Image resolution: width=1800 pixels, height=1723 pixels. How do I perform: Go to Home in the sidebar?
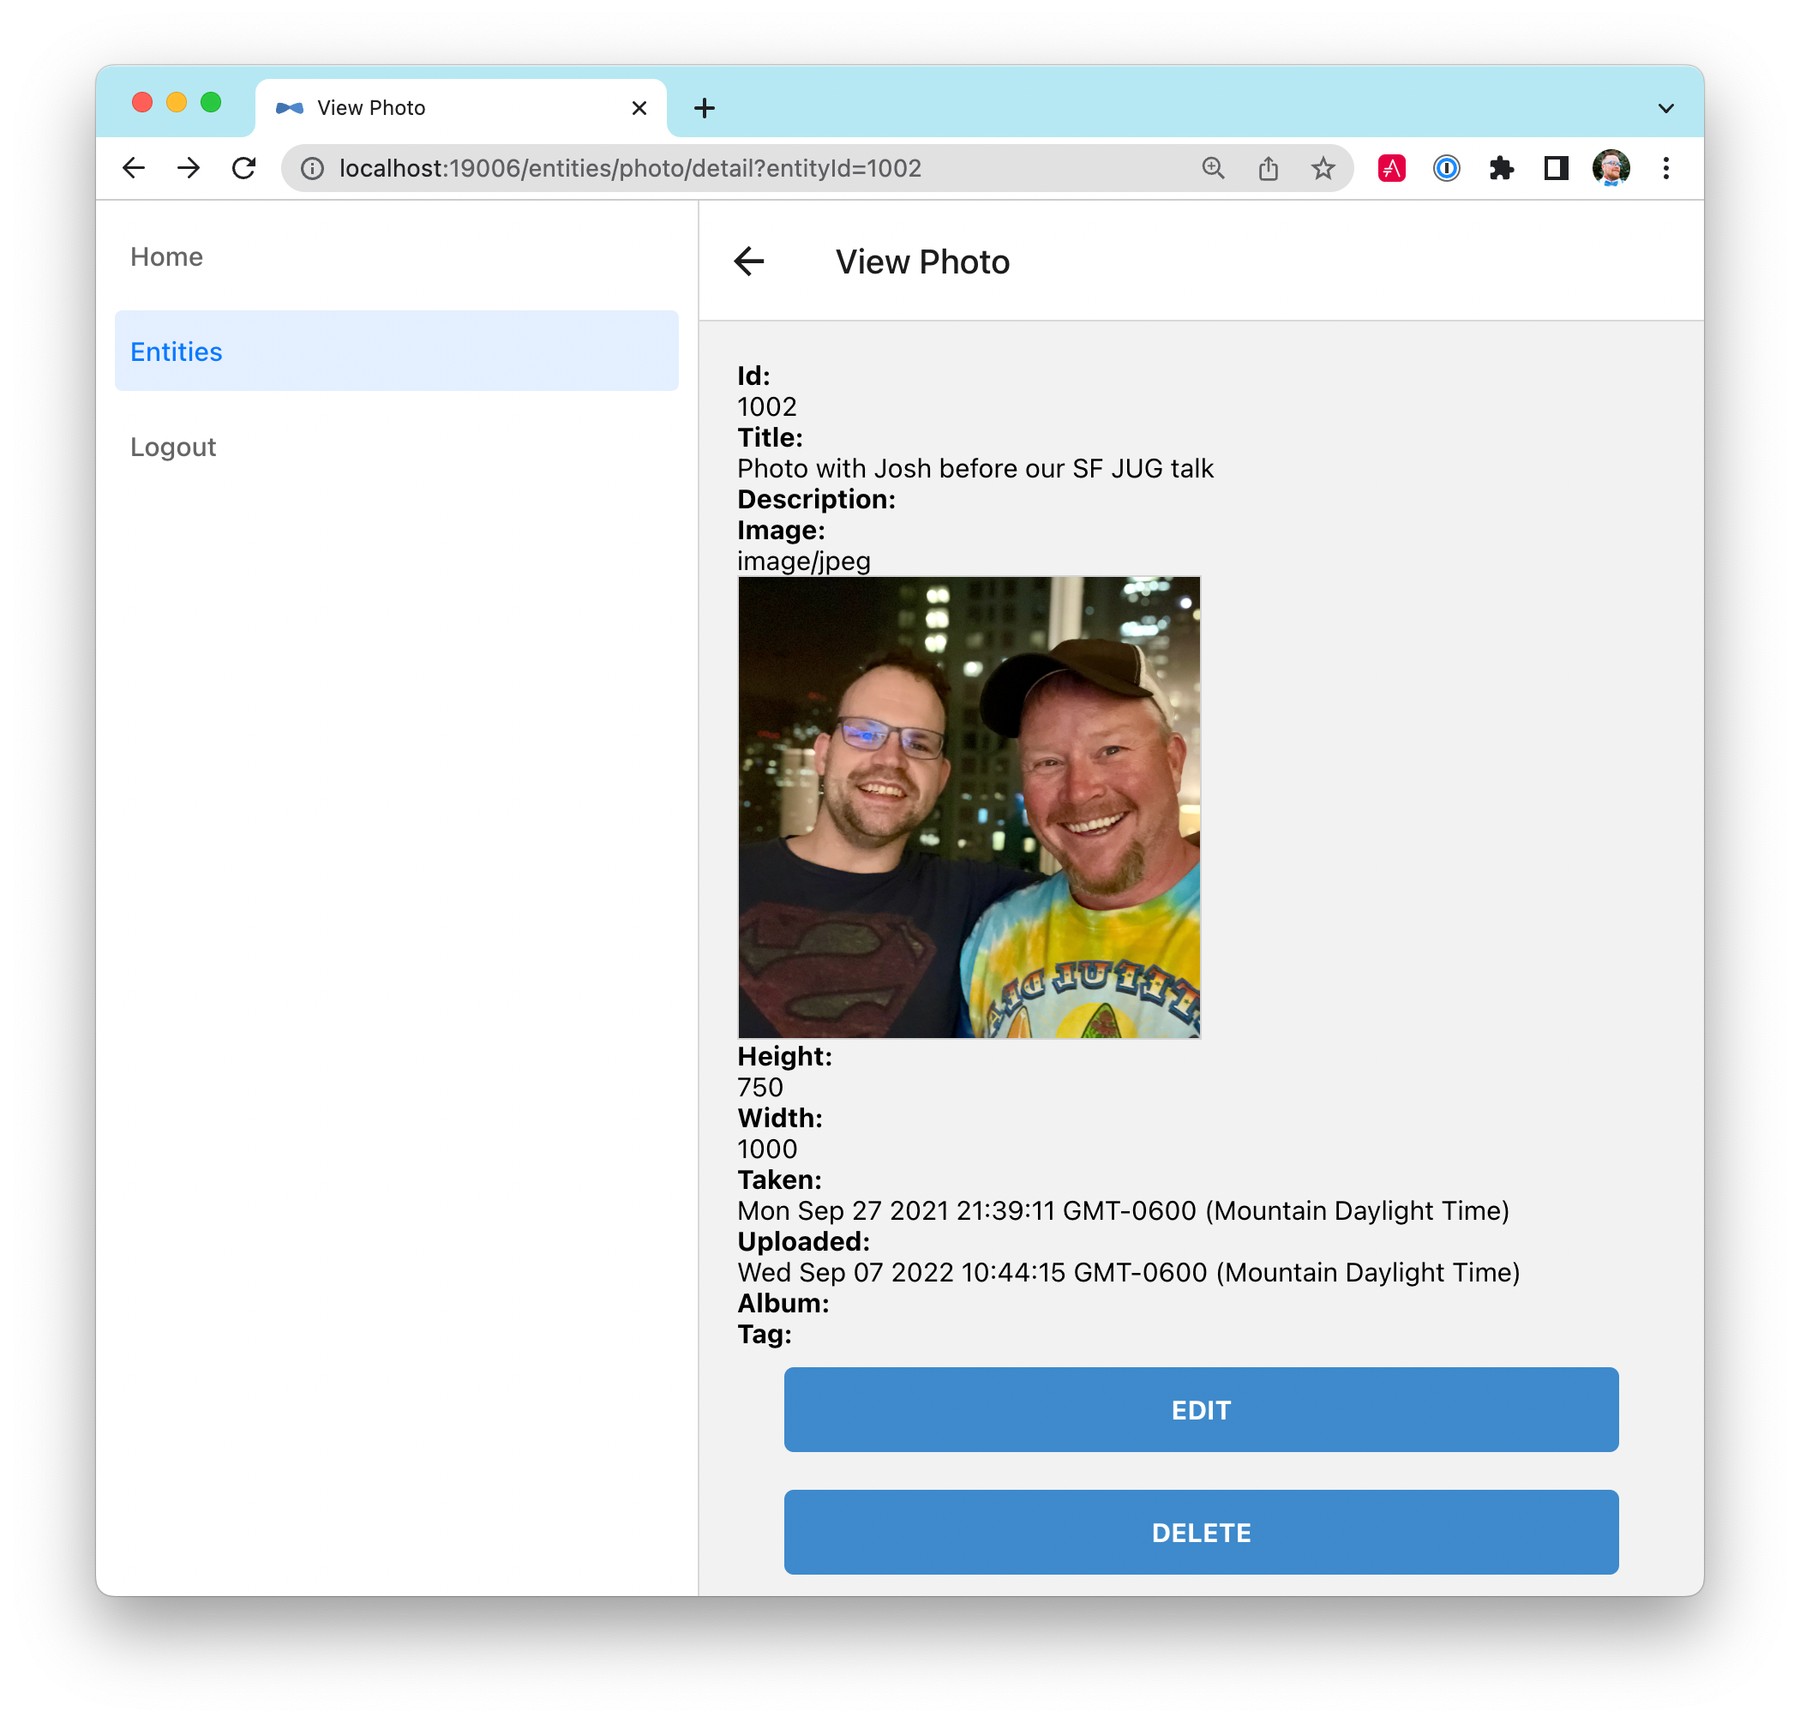pos(167,257)
